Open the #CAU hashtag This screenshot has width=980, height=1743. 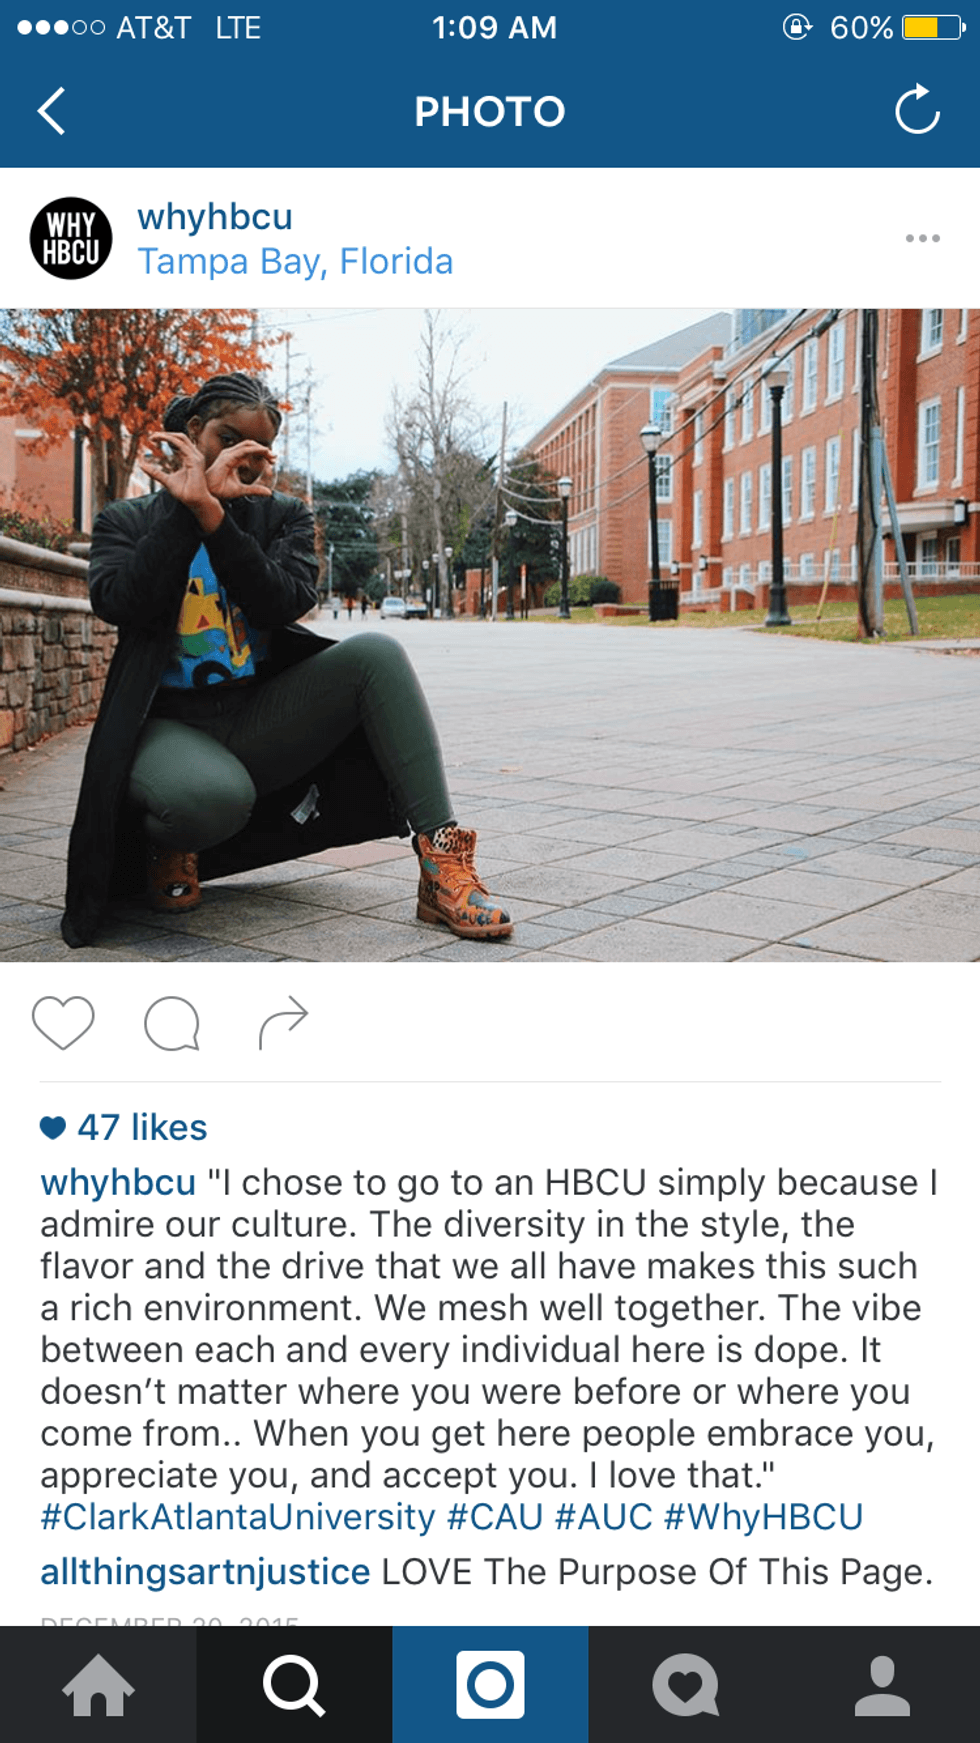[495, 1517]
